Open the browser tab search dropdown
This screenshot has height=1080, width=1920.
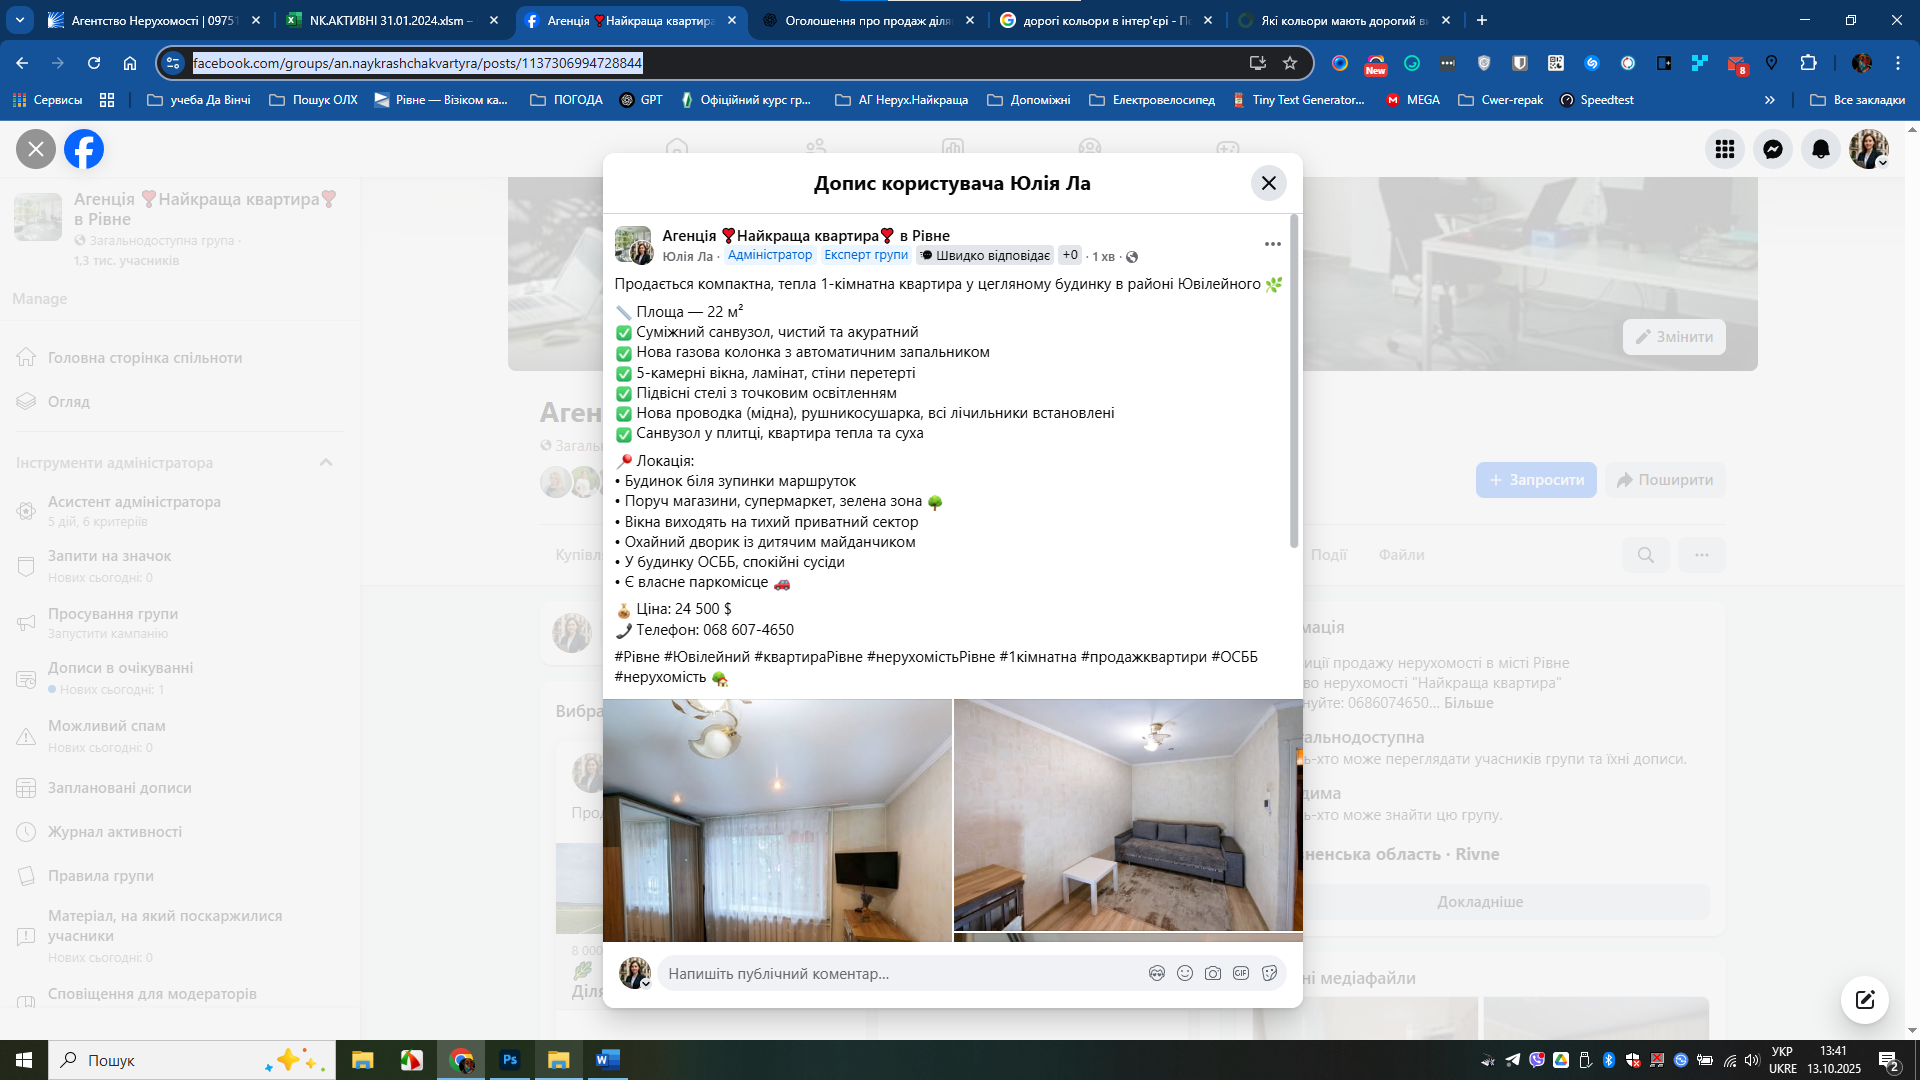[x=20, y=20]
